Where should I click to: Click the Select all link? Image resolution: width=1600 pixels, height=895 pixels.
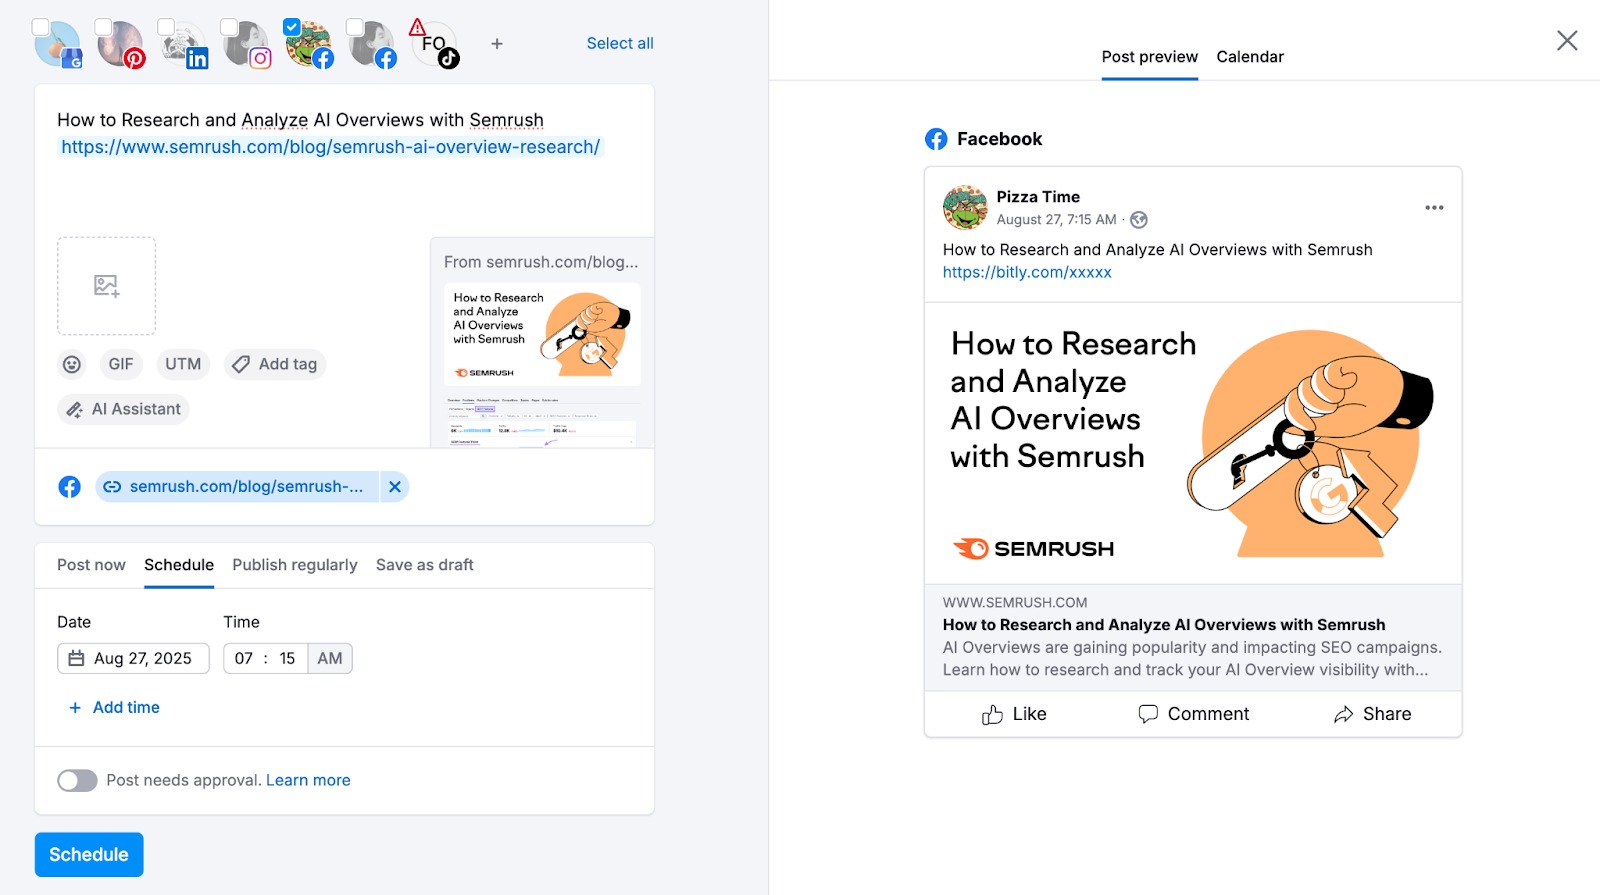point(619,44)
